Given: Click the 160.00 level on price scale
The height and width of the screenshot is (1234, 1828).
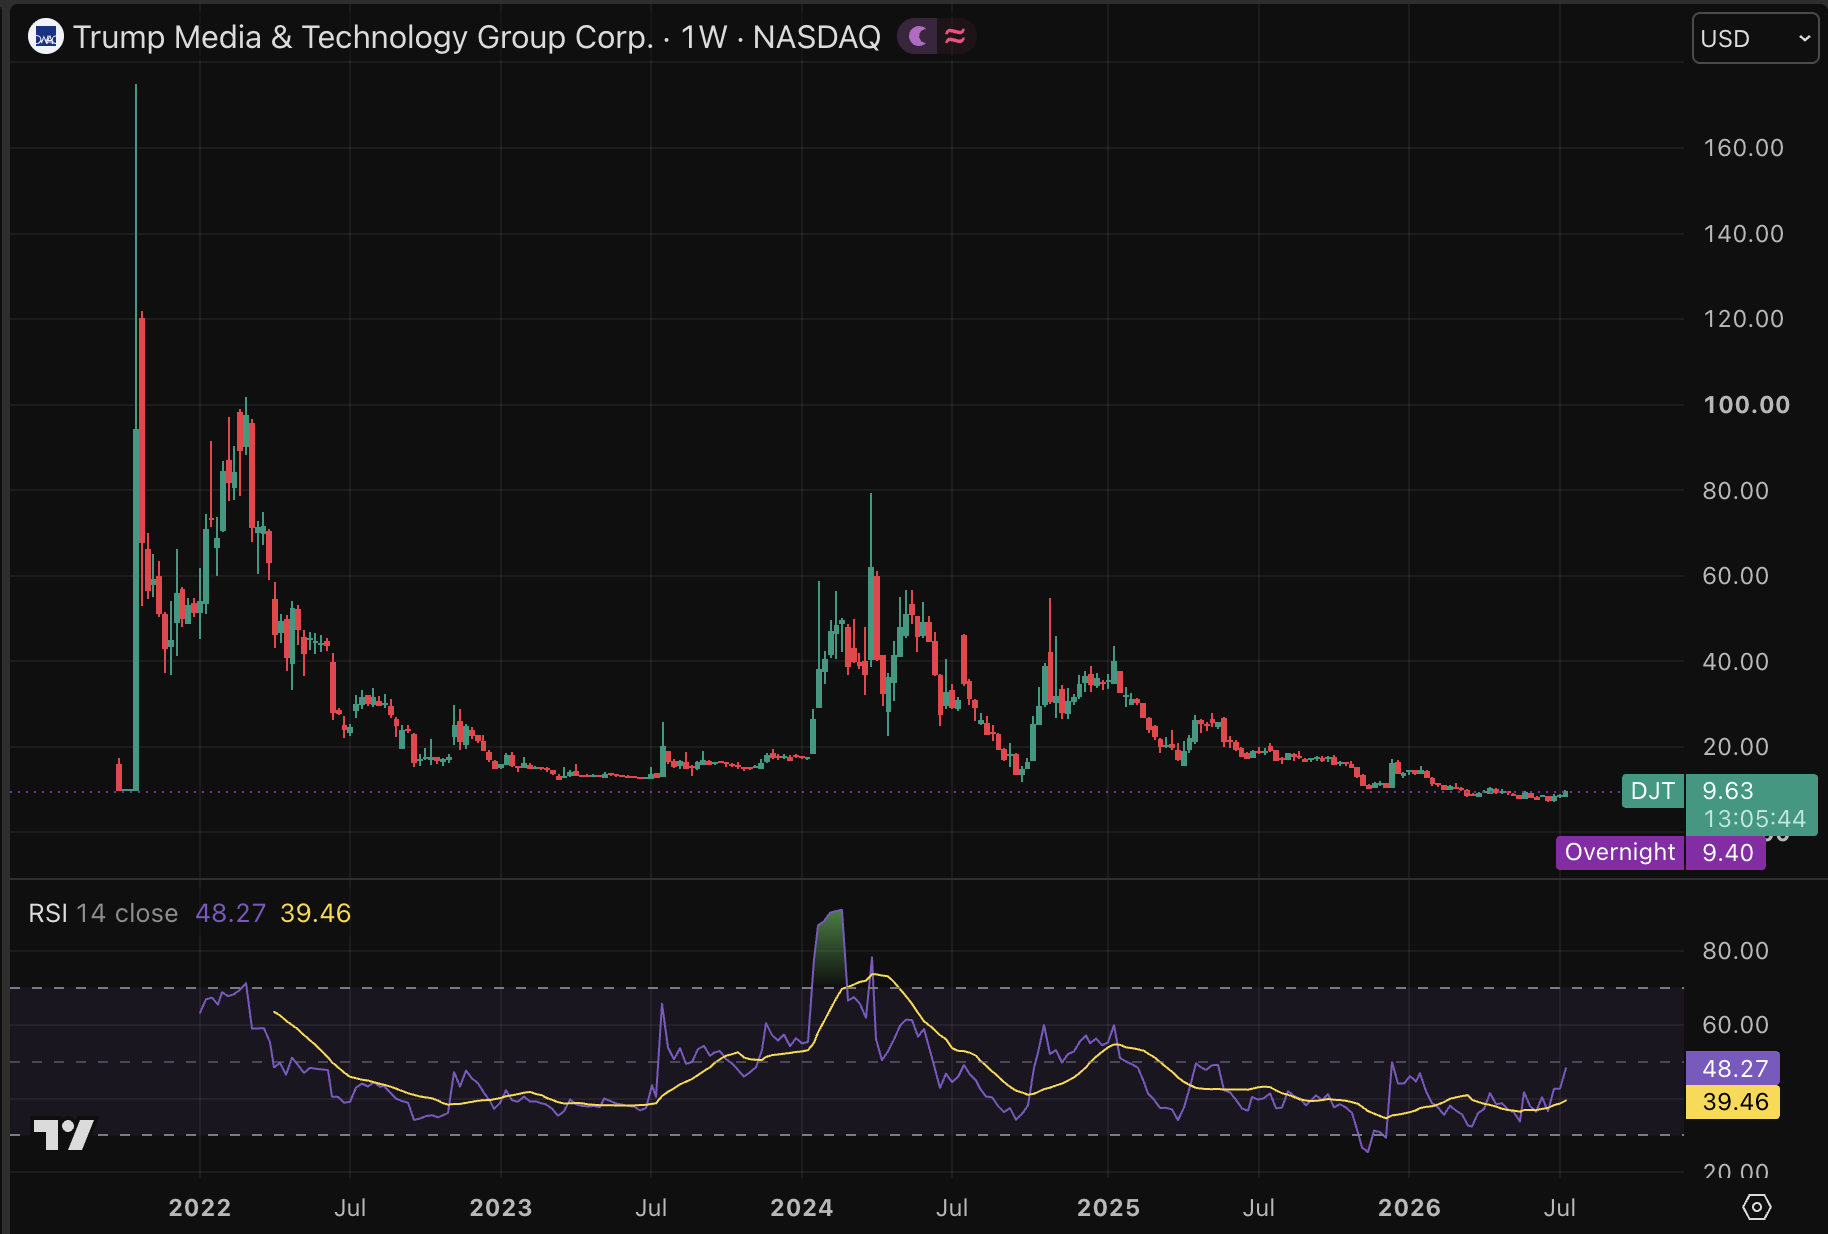Looking at the screenshot, I should (x=1744, y=148).
